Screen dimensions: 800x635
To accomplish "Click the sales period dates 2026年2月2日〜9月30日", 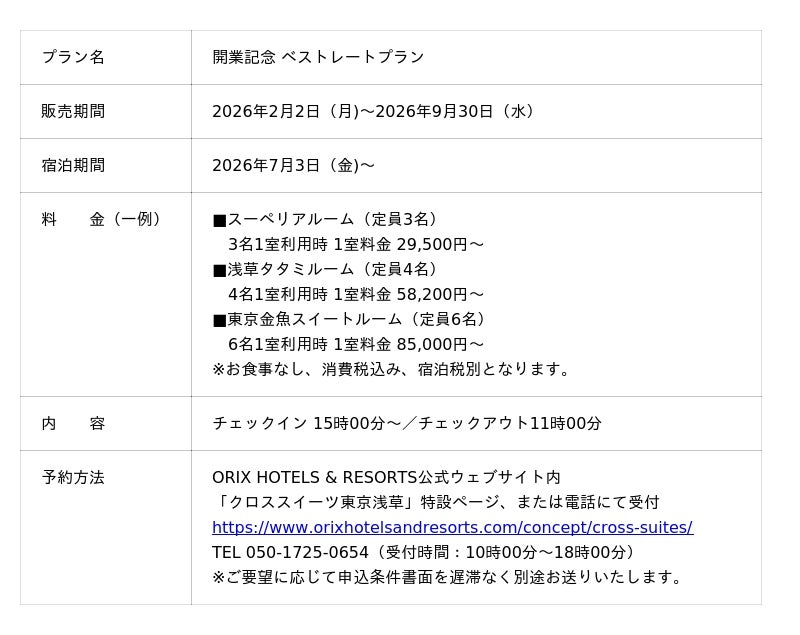I will (x=374, y=111).
